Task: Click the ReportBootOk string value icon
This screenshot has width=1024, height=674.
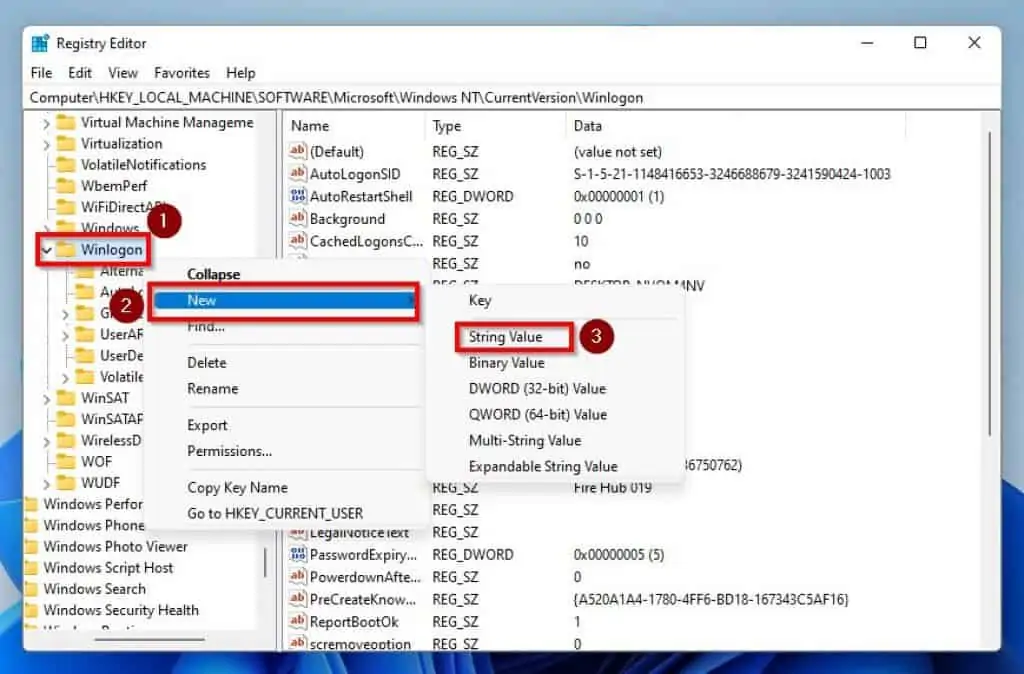Action: [297, 621]
